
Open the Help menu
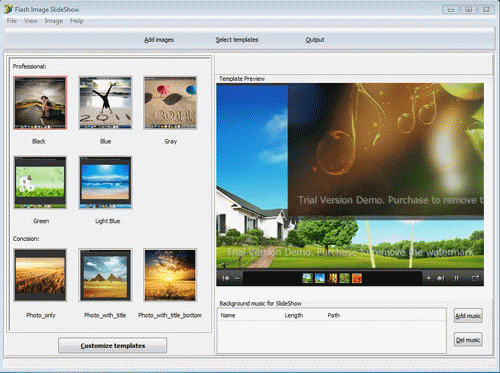click(77, 21)
